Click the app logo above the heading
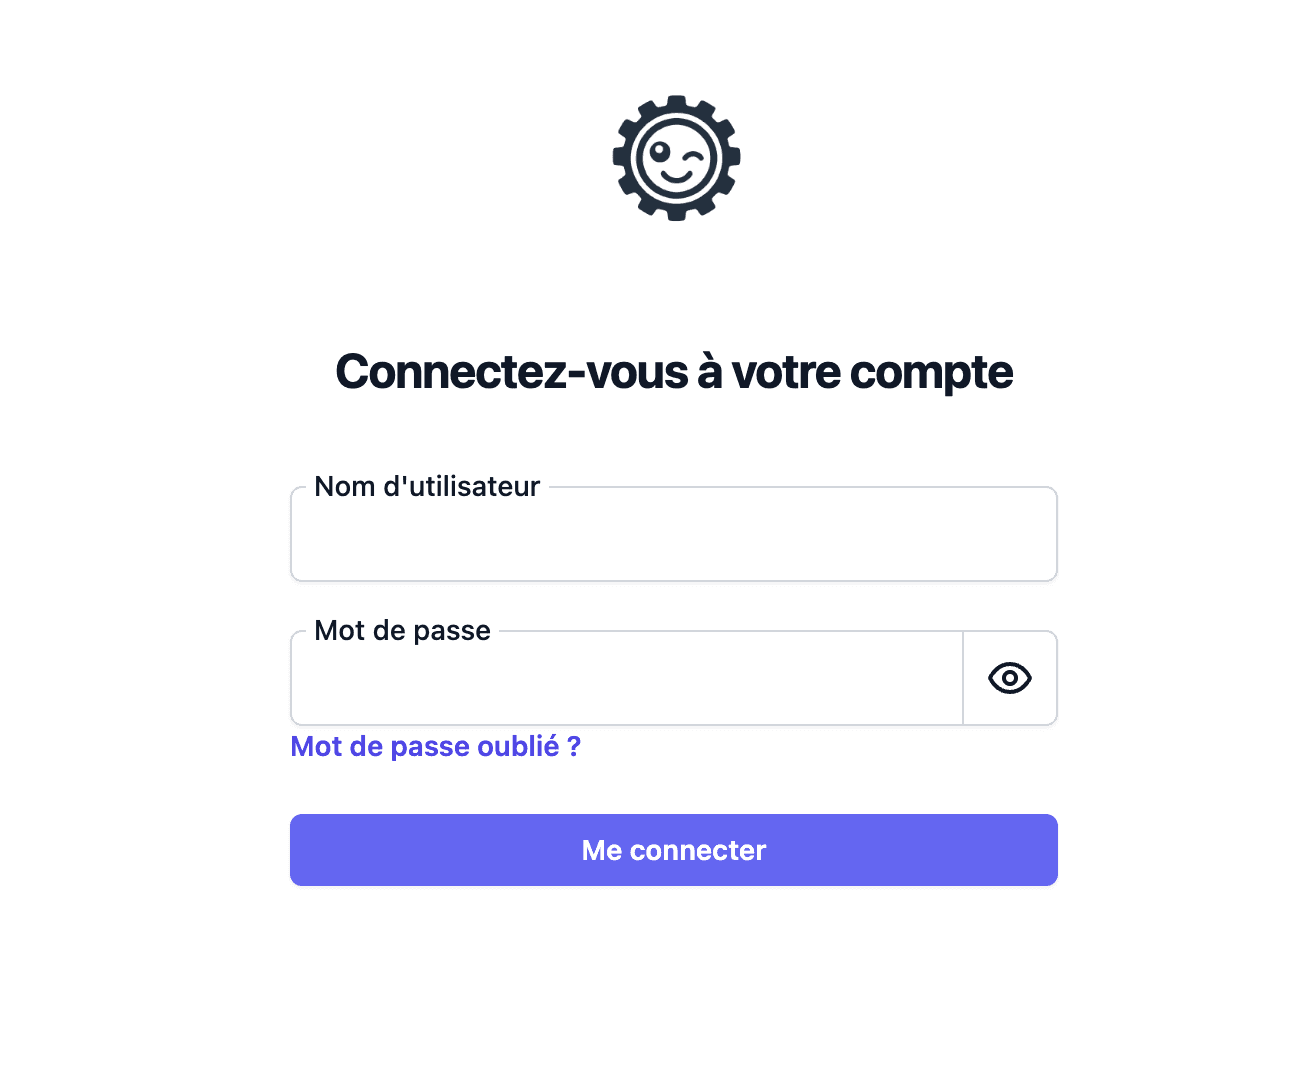This screenshot has width=1296, height=1084. click(x=676, y=158)
